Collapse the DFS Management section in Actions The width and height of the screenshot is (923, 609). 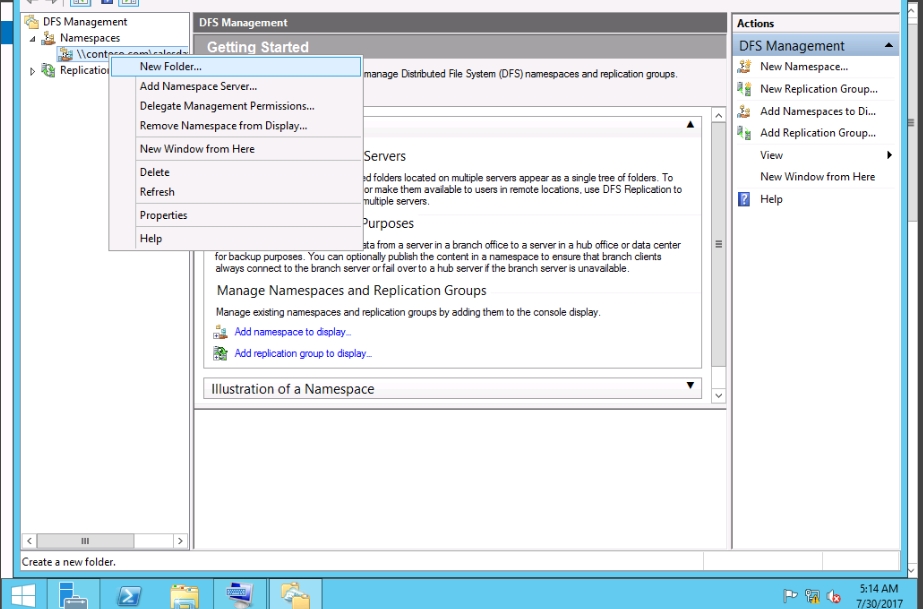coord(889,45)
